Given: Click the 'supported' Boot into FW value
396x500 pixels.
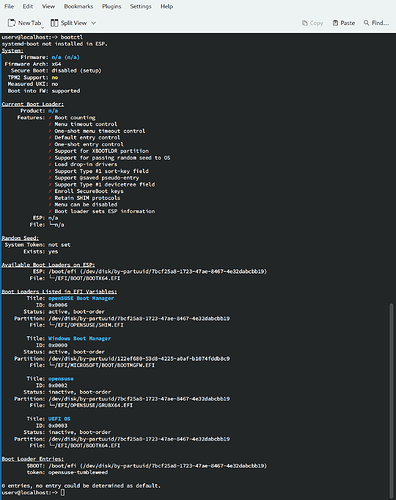Looking at the screenshot, I should point(66,91).
